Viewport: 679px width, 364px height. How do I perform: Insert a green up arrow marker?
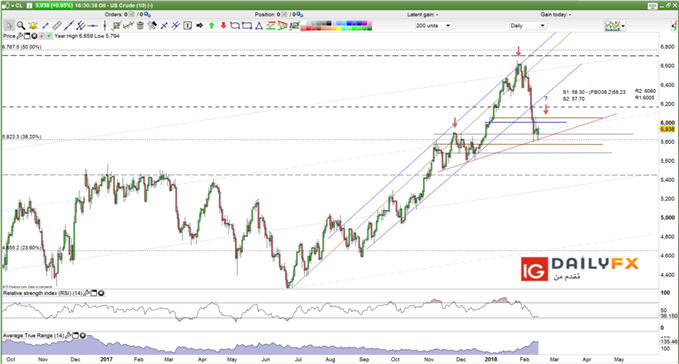click(x=211, y=26)
